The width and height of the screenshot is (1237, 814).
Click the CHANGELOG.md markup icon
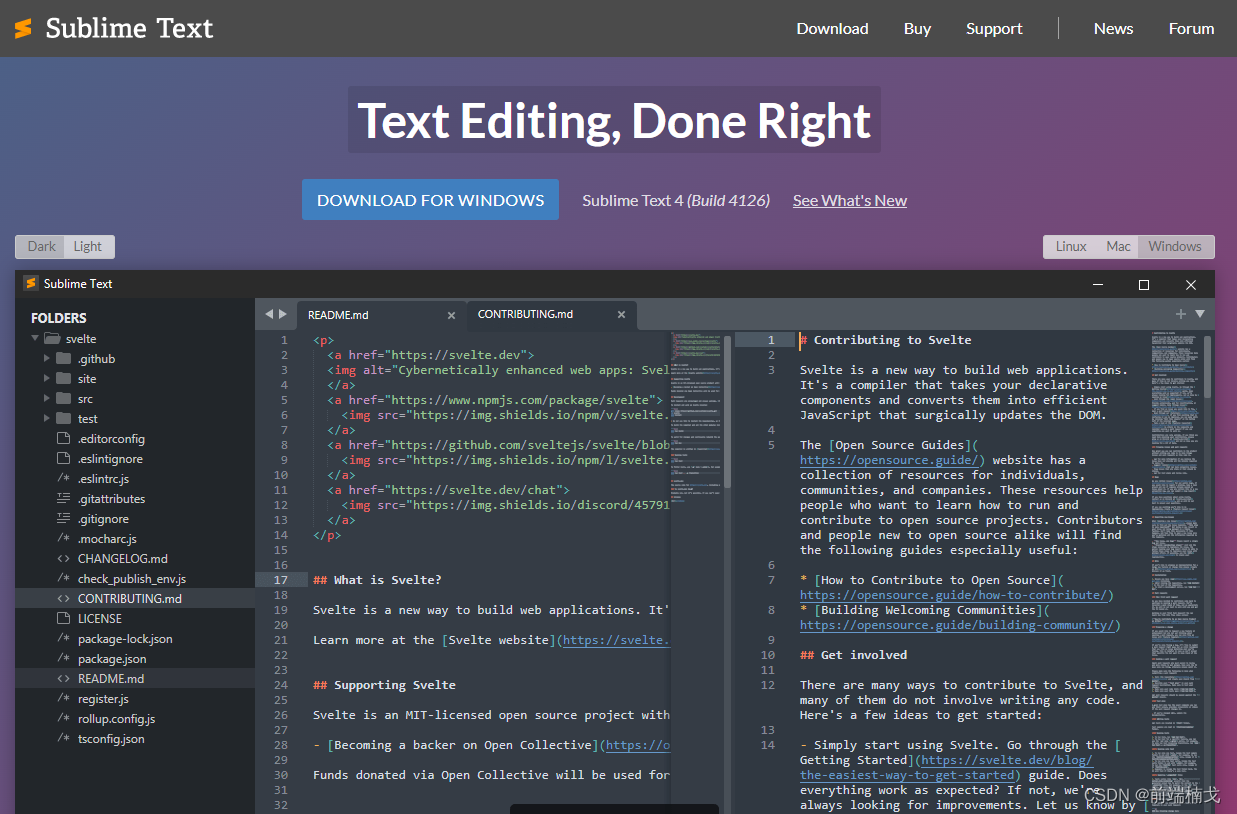click(x=63, y=559)
